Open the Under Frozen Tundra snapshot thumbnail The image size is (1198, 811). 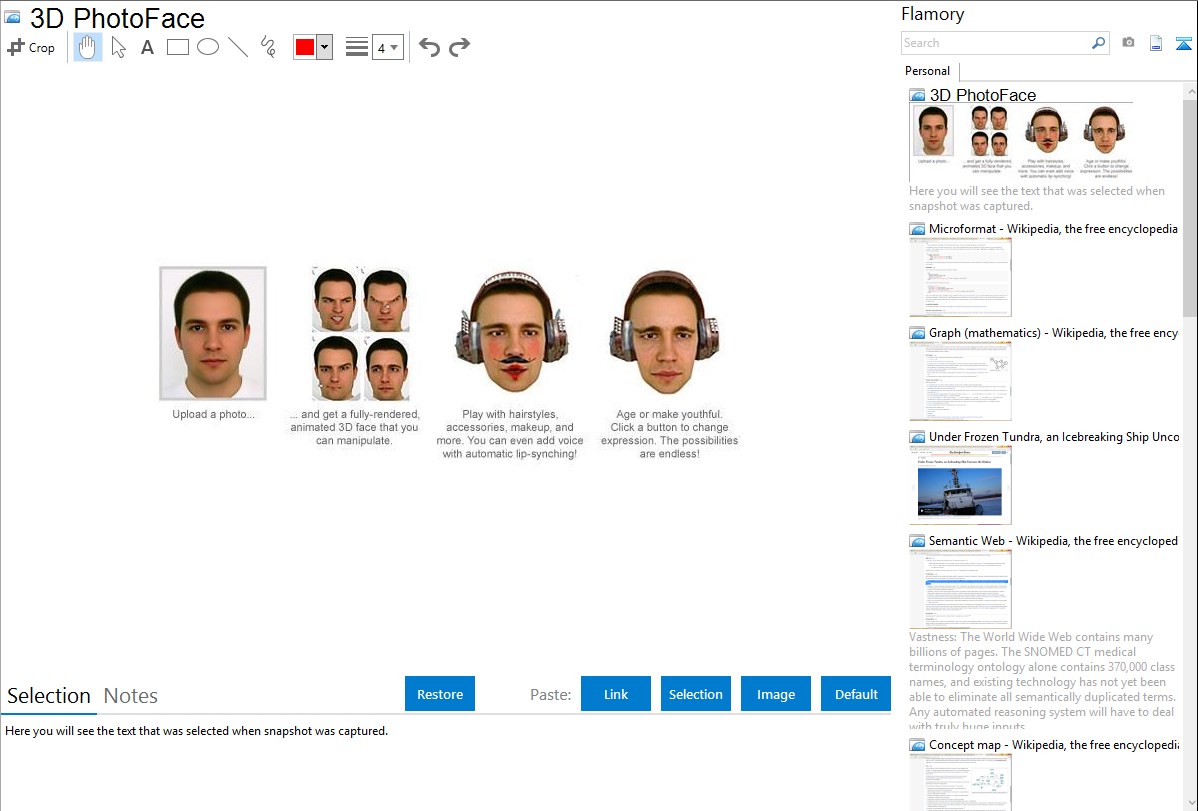960,485
